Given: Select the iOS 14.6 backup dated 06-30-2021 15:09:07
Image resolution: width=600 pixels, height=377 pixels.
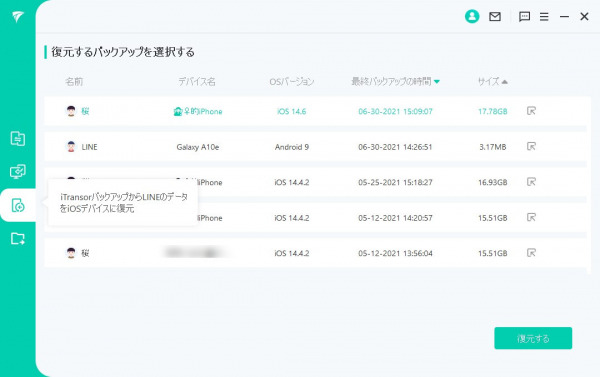Looking at the screenshot, I should coord(315,111).
